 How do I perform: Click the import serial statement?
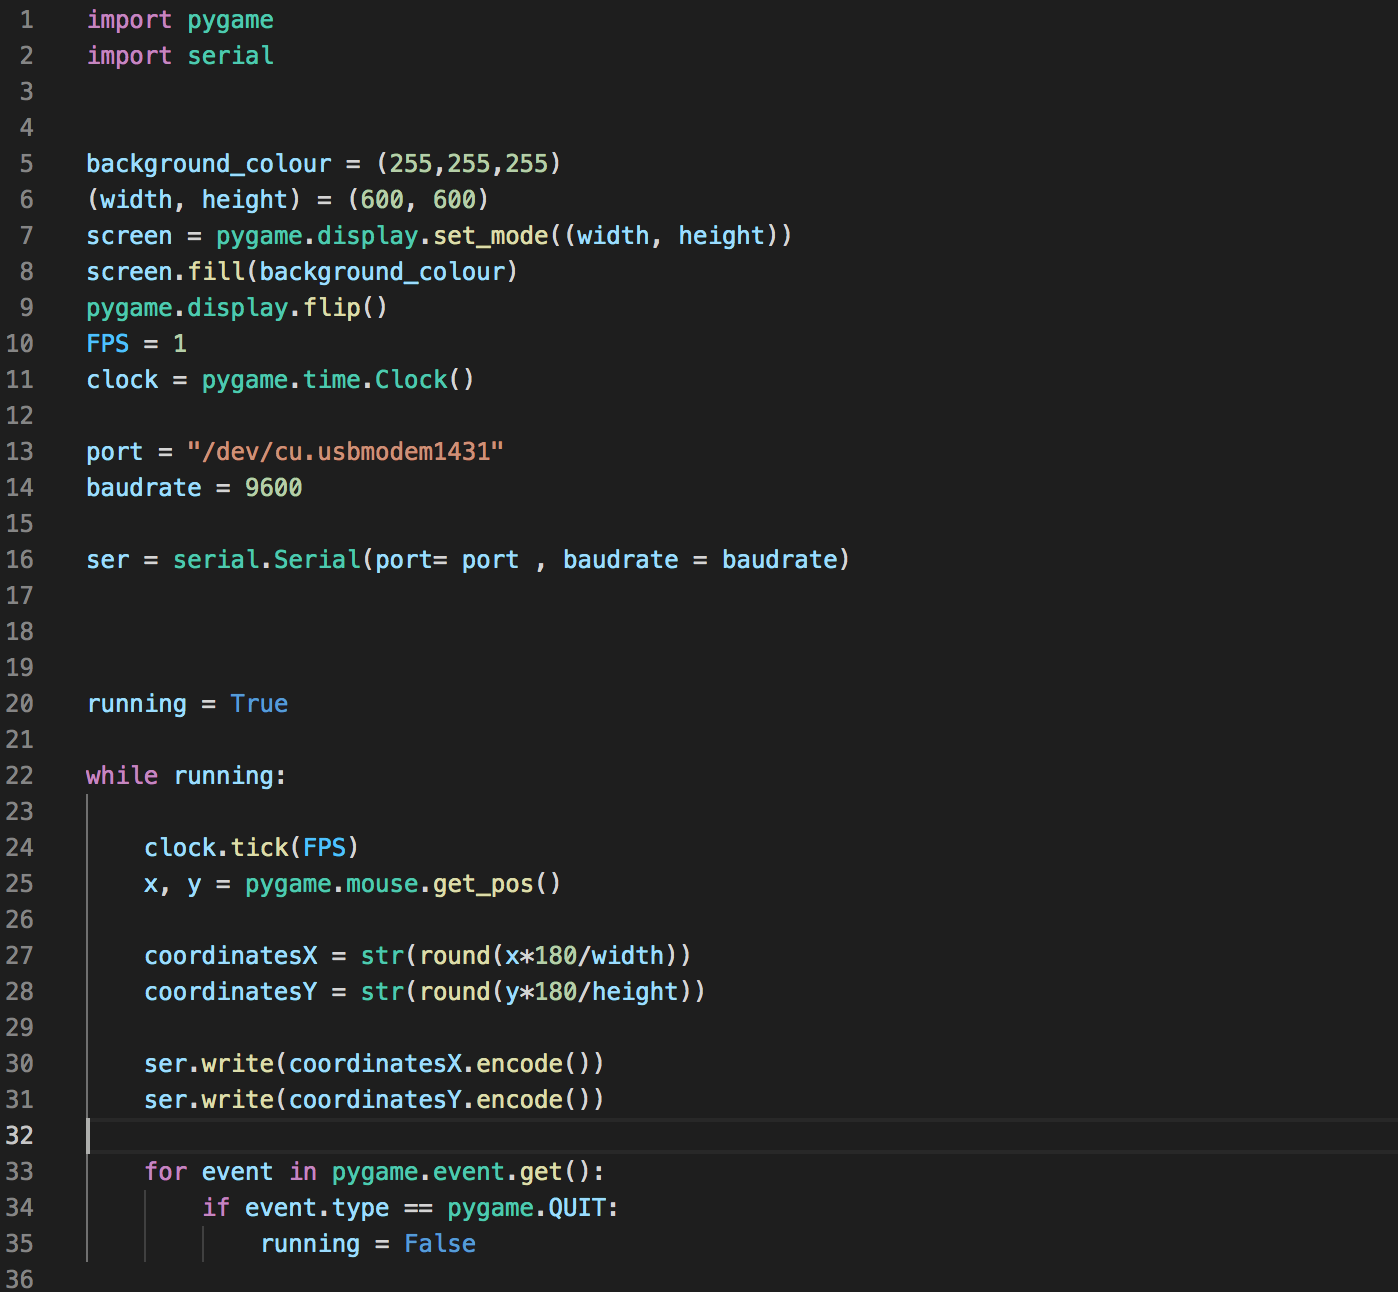click(180, 55)
